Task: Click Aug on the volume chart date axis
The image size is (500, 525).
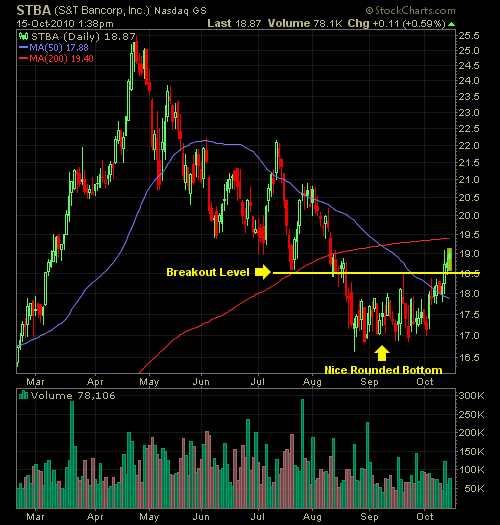Action: pos(312,517)
